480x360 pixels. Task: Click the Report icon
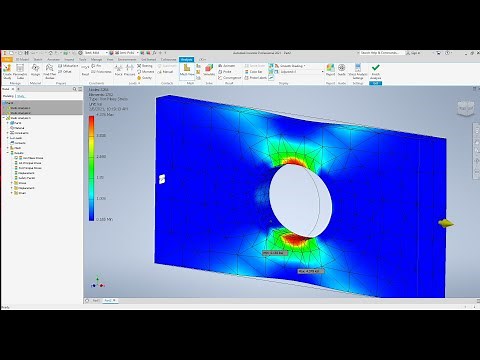330,71
